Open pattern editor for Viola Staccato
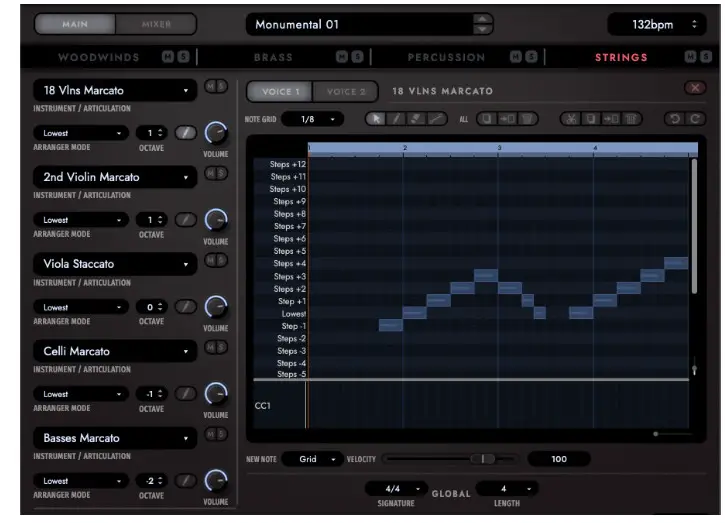This screenshot has width=725, height=523. (x=187, y=306)
